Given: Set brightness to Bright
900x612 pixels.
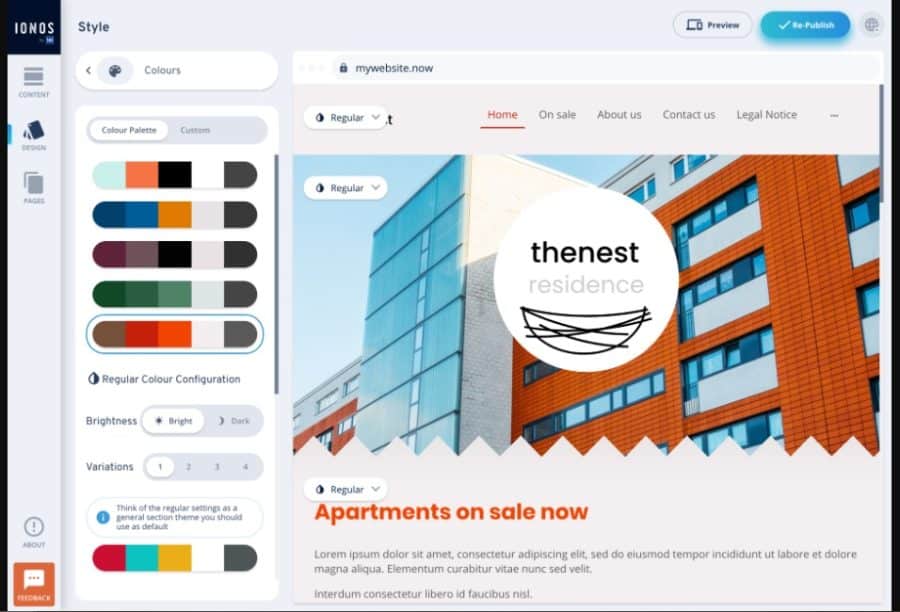Looking at the screenshot, I should tap(173, 421).
